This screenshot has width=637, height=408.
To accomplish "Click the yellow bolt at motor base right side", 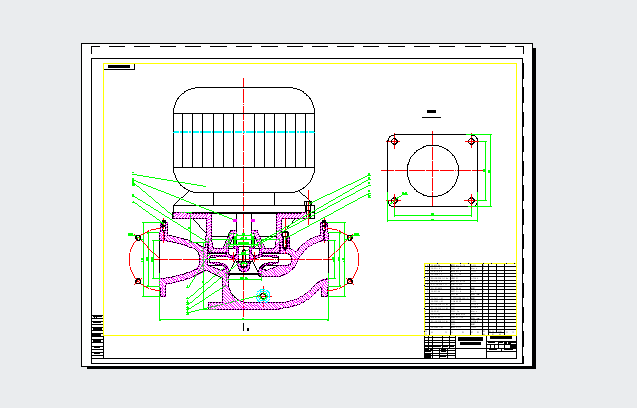I will coord(309,208).
